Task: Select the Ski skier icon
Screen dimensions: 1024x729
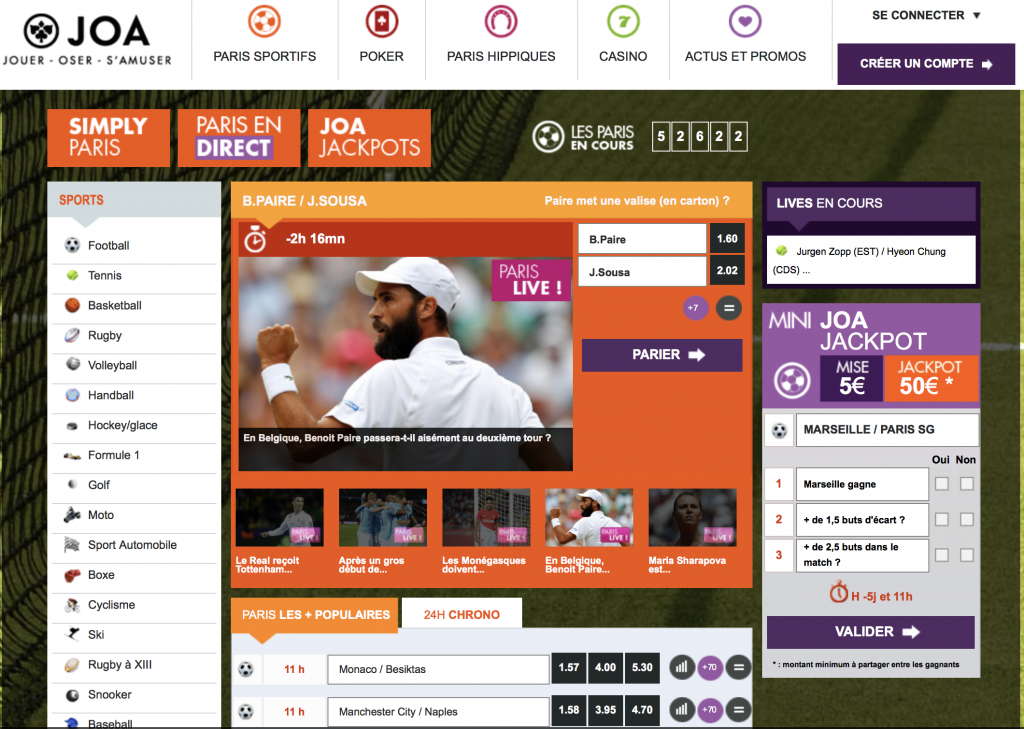Action: 72,634
